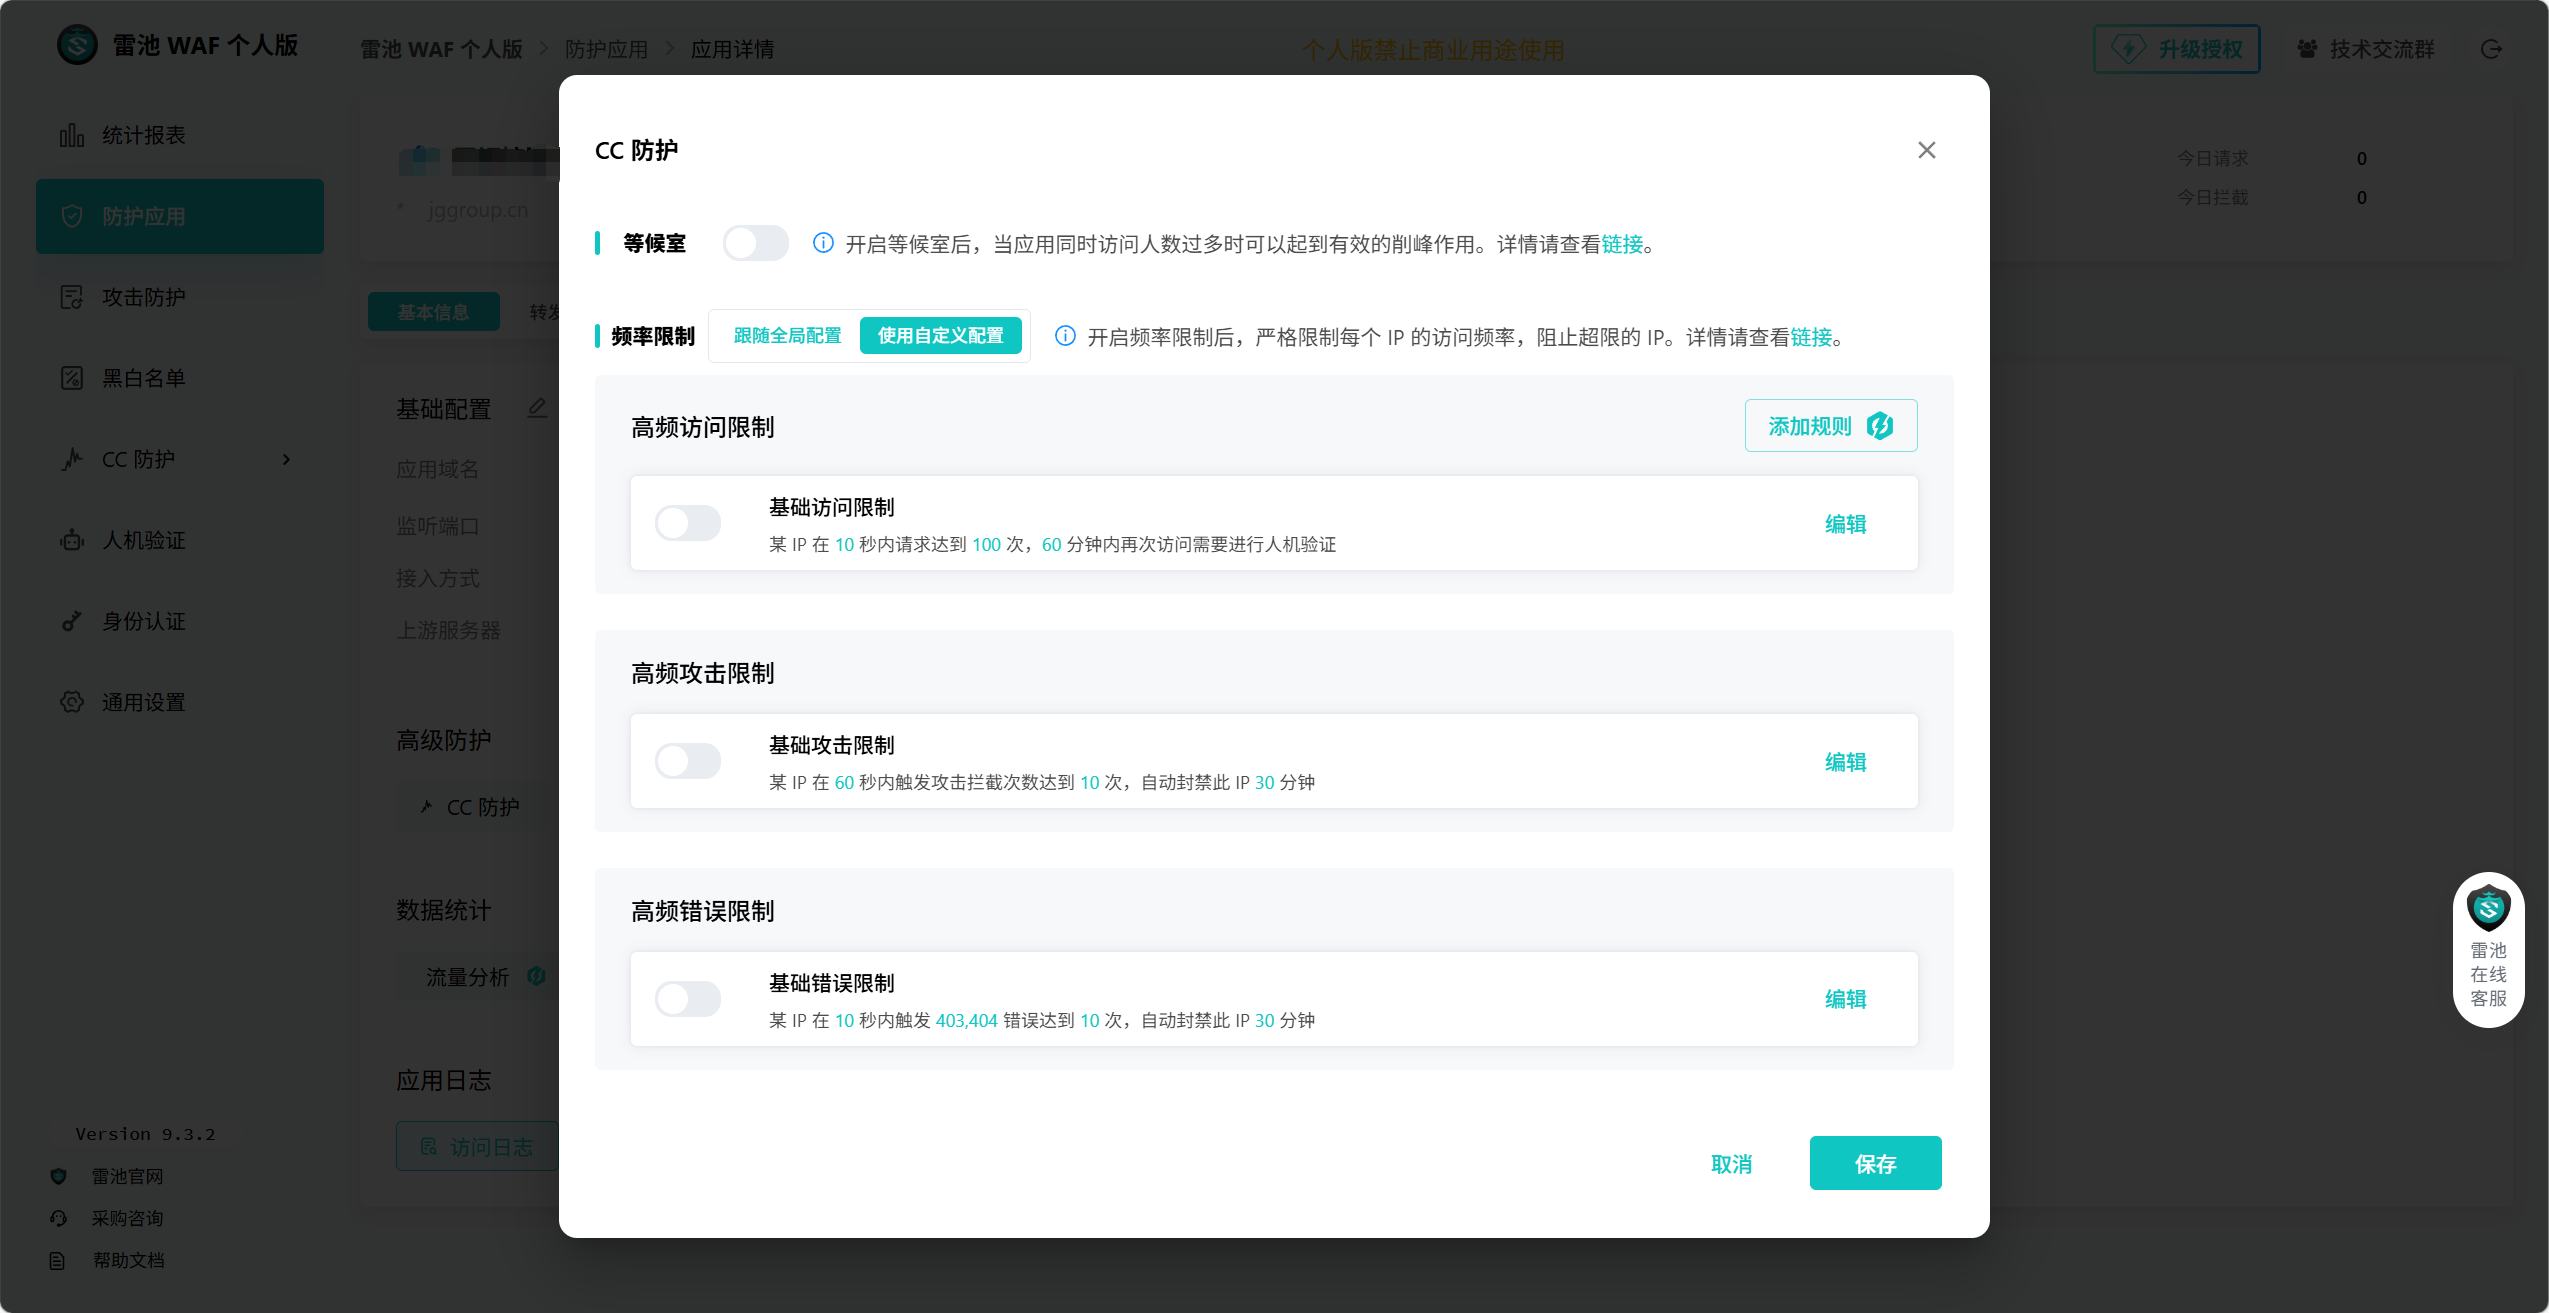2549x1313 pixels.
Task: Select the 使用自定义配置 option
Action: point(940,336)
